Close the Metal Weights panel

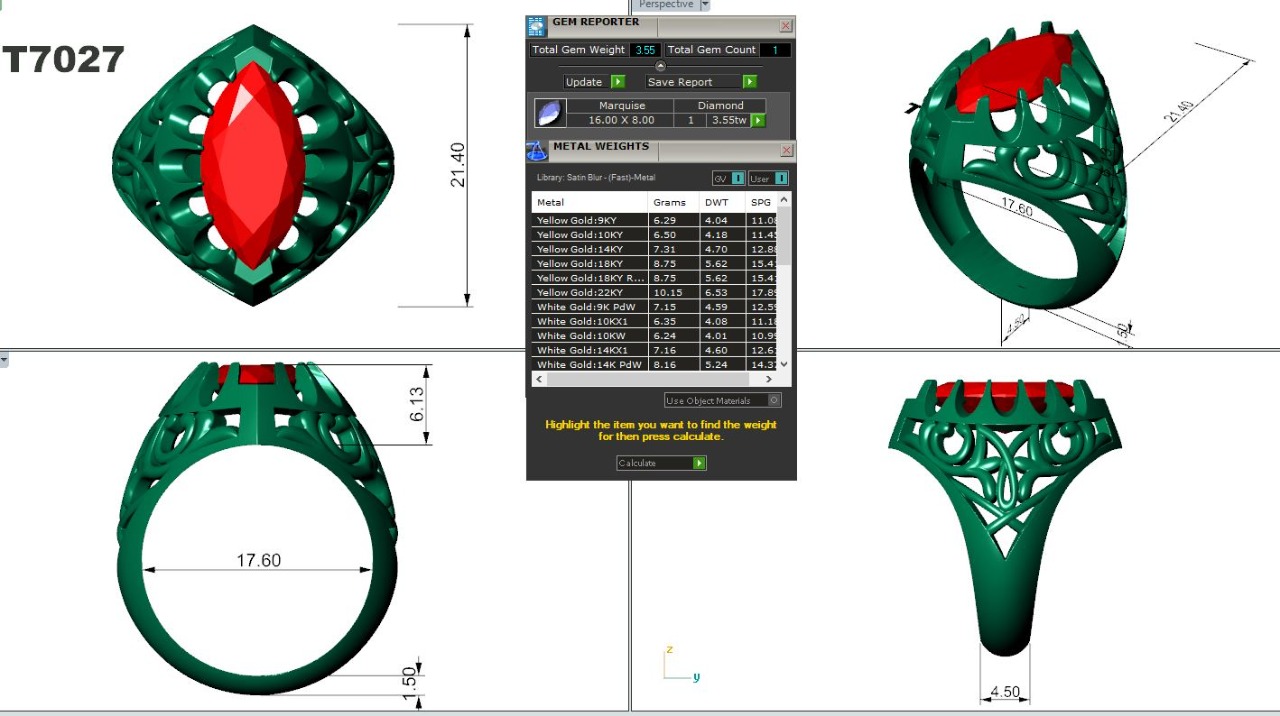[x=786, y=151]
